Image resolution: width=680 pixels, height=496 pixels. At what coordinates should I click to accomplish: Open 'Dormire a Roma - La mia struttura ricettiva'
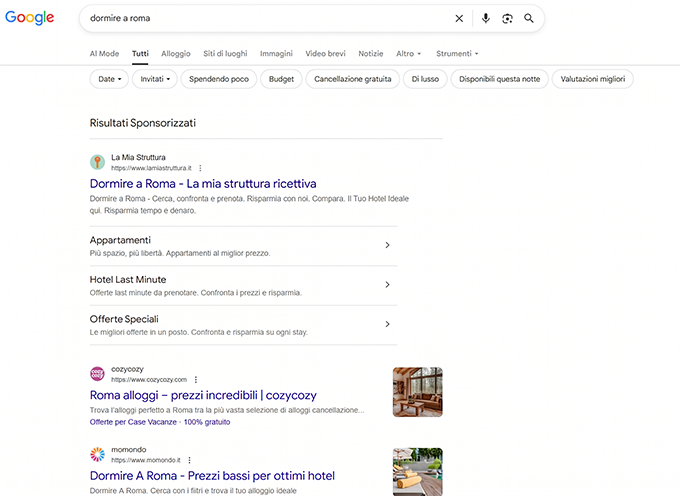click(x=203, y=184)
